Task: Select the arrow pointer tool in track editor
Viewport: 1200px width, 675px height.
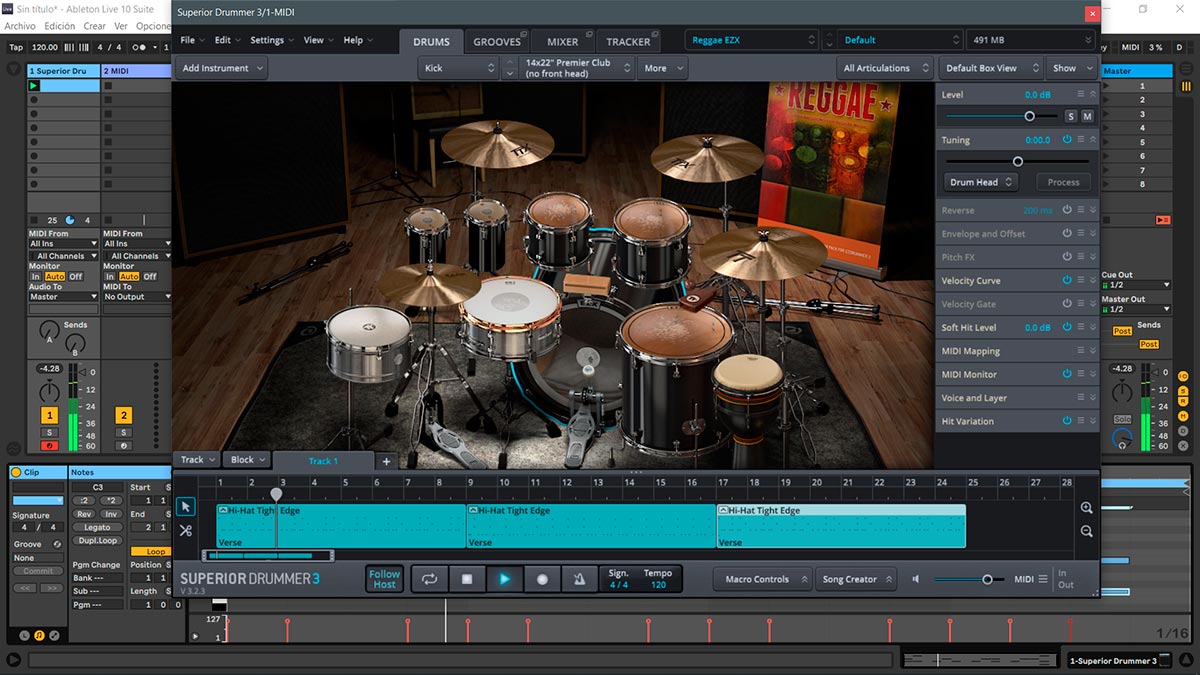Action: [186, 507]
